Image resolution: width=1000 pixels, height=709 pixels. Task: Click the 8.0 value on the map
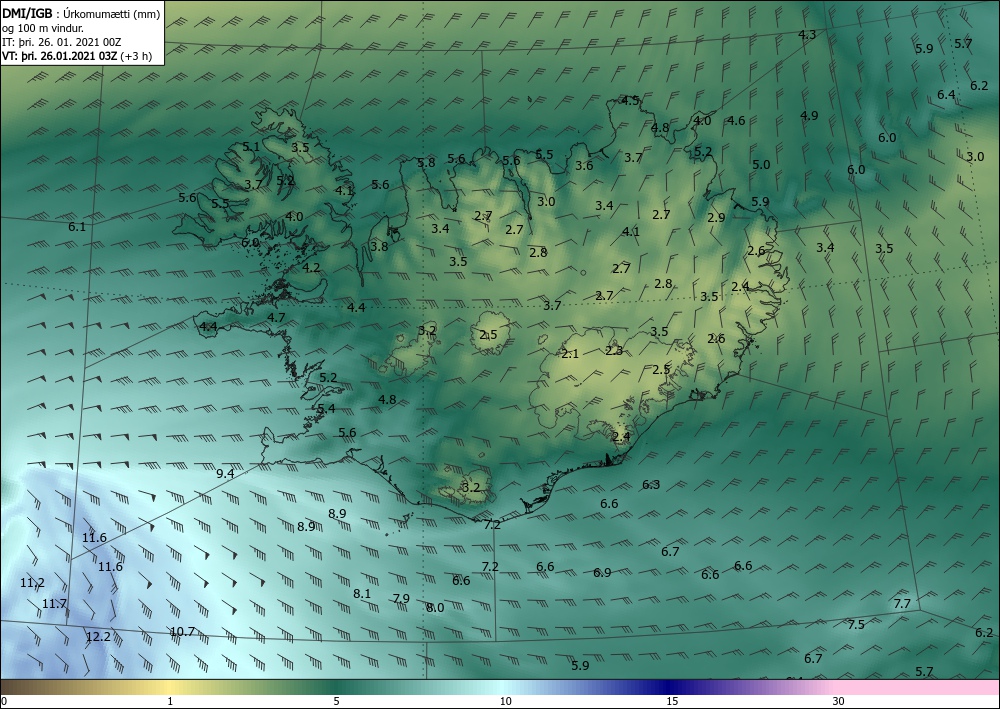(x=435, y=608)
